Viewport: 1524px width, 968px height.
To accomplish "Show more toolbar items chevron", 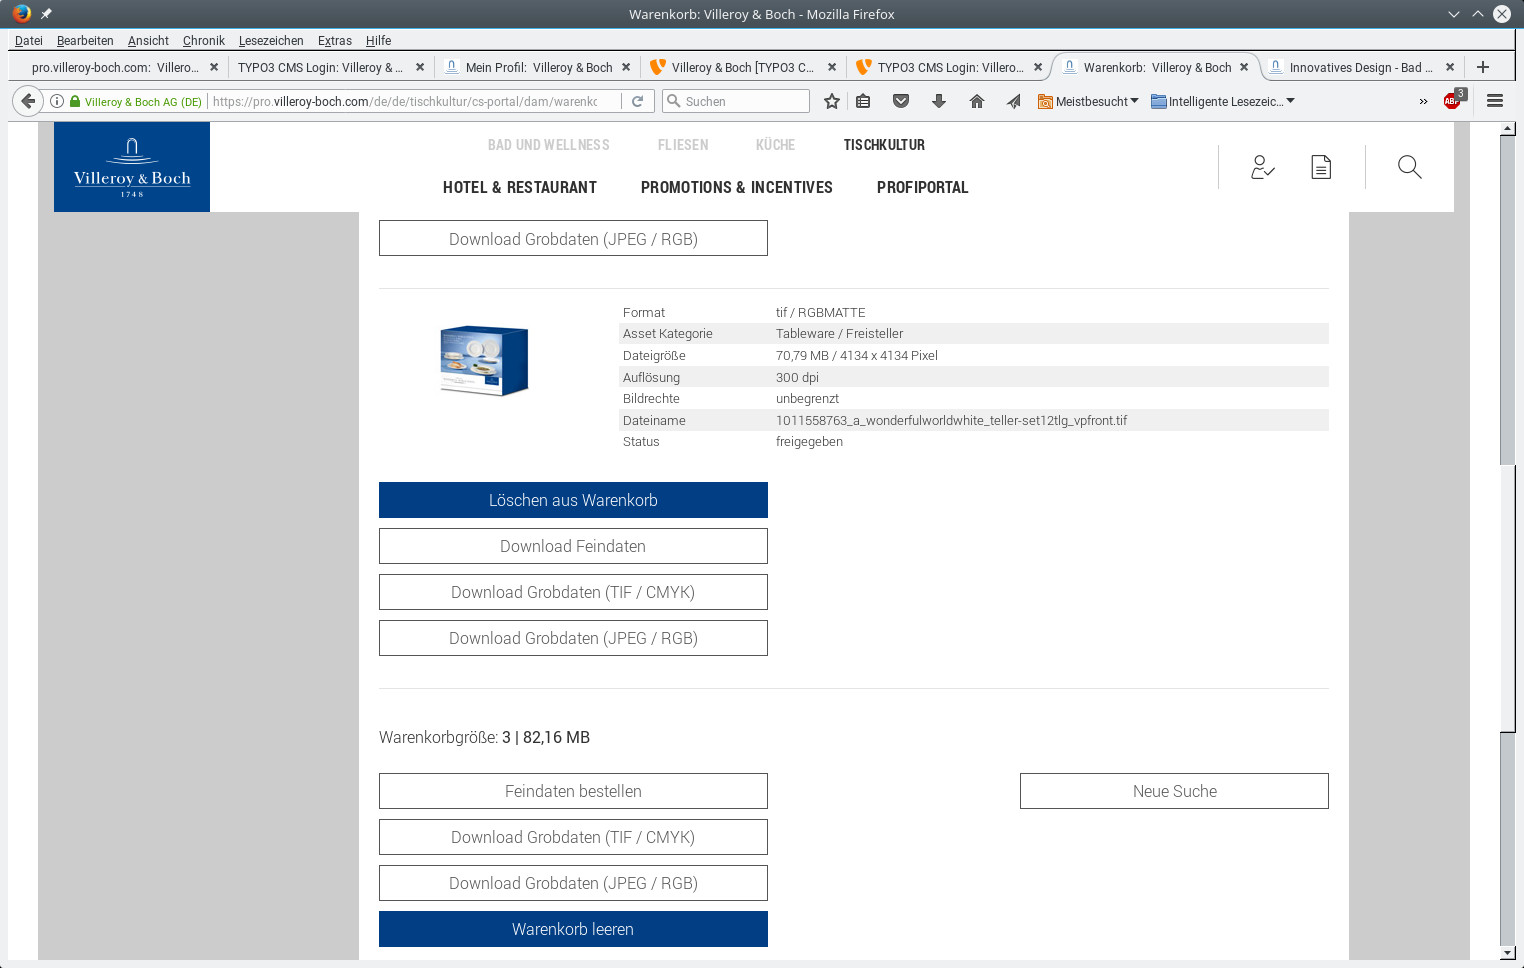I will (x=1423, y=101).
